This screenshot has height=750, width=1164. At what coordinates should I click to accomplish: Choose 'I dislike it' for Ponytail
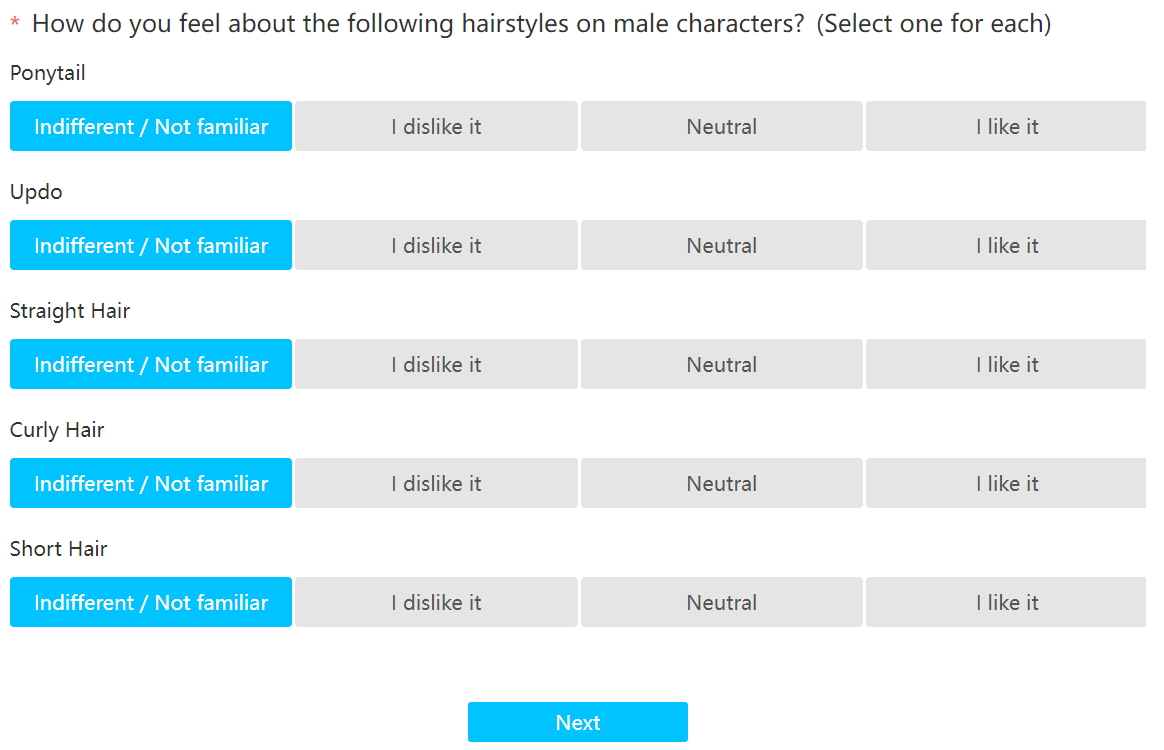(x=436, y=126)
